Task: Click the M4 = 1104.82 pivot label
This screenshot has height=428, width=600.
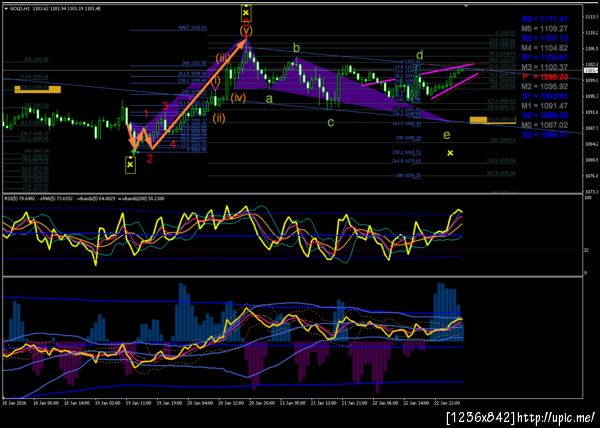Action: click(x=545, y=48)
